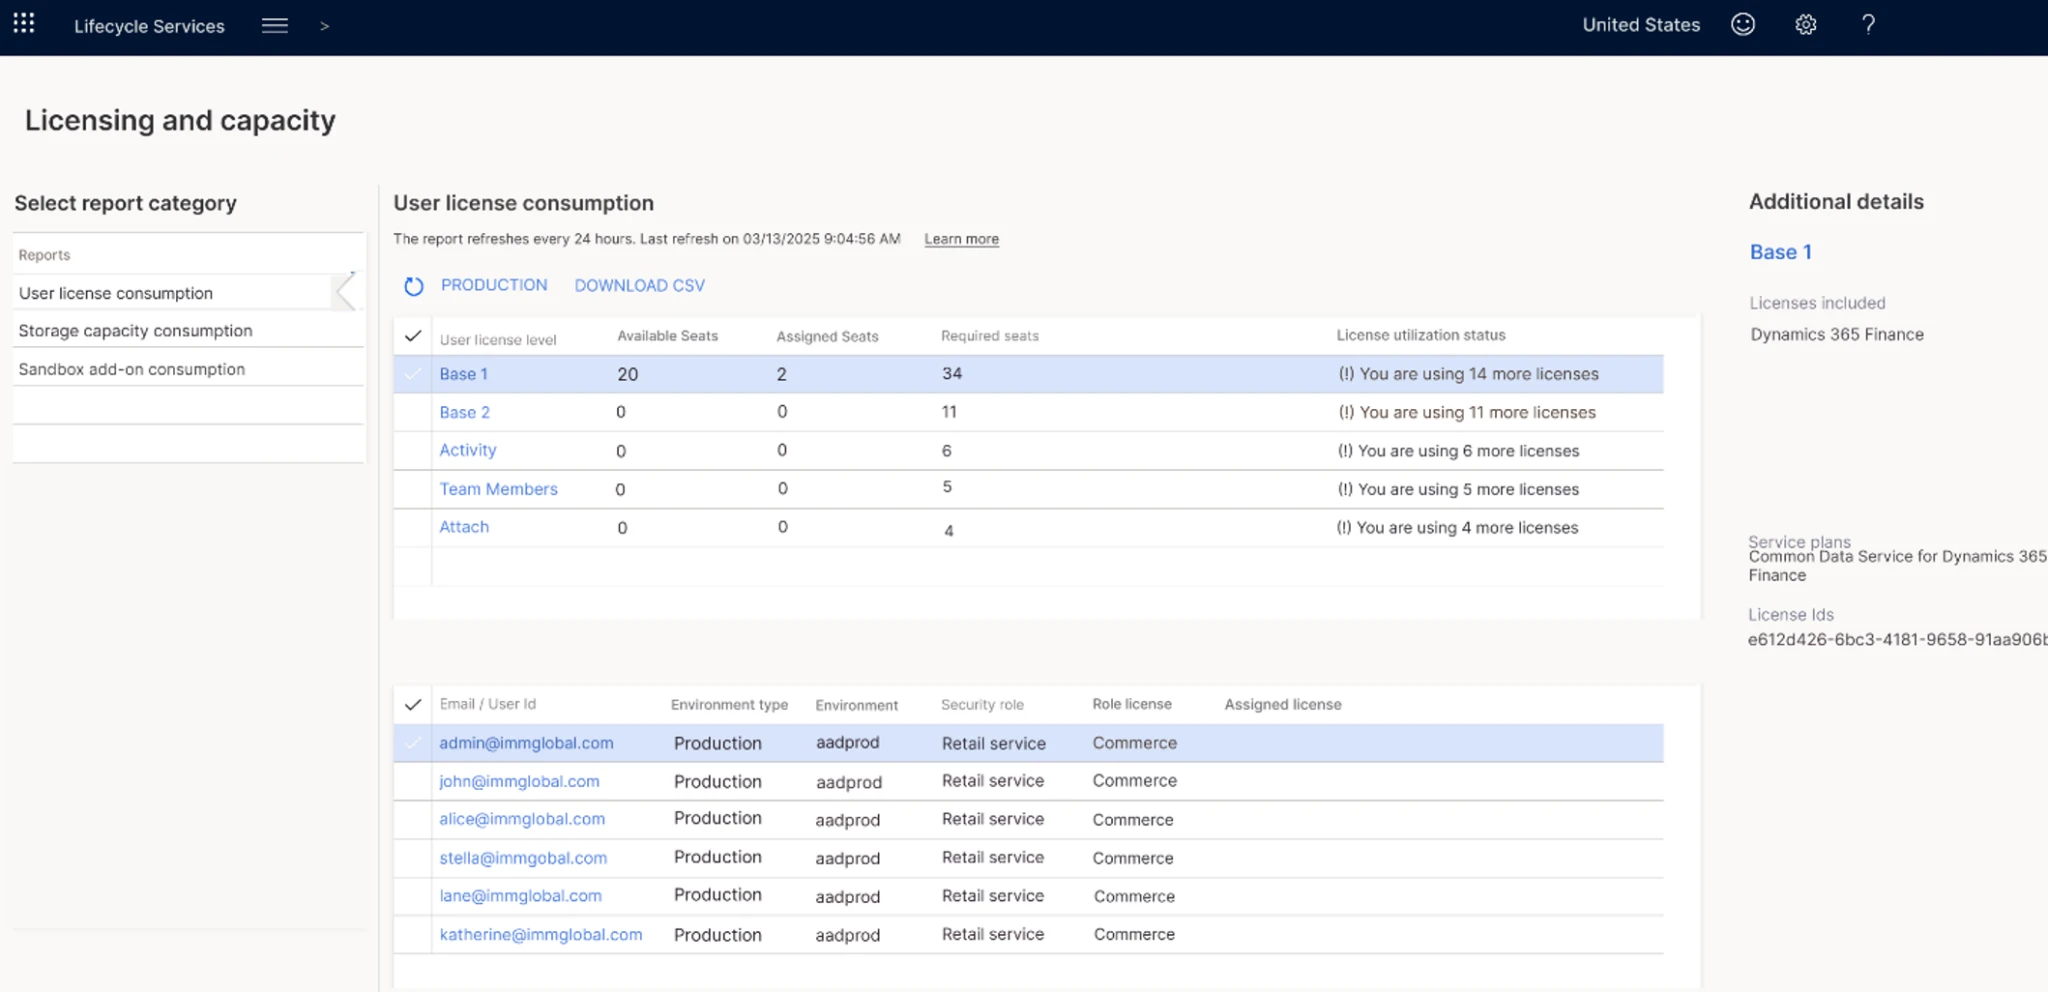2048x992 pixels.
Task: Open the settings gear icon
Action: [1805, 25]
